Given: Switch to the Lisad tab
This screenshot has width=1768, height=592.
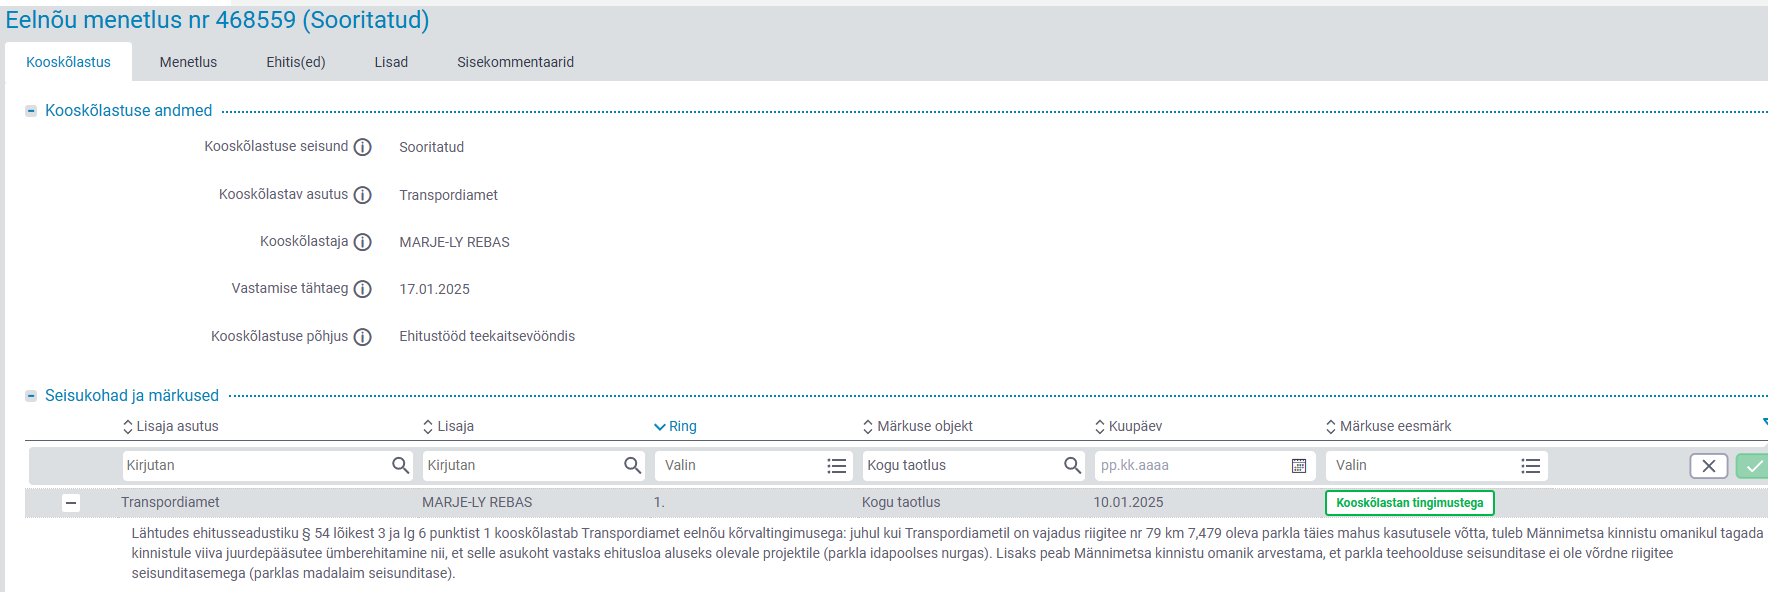Looking at the screenshot, I should coord(391,62).
